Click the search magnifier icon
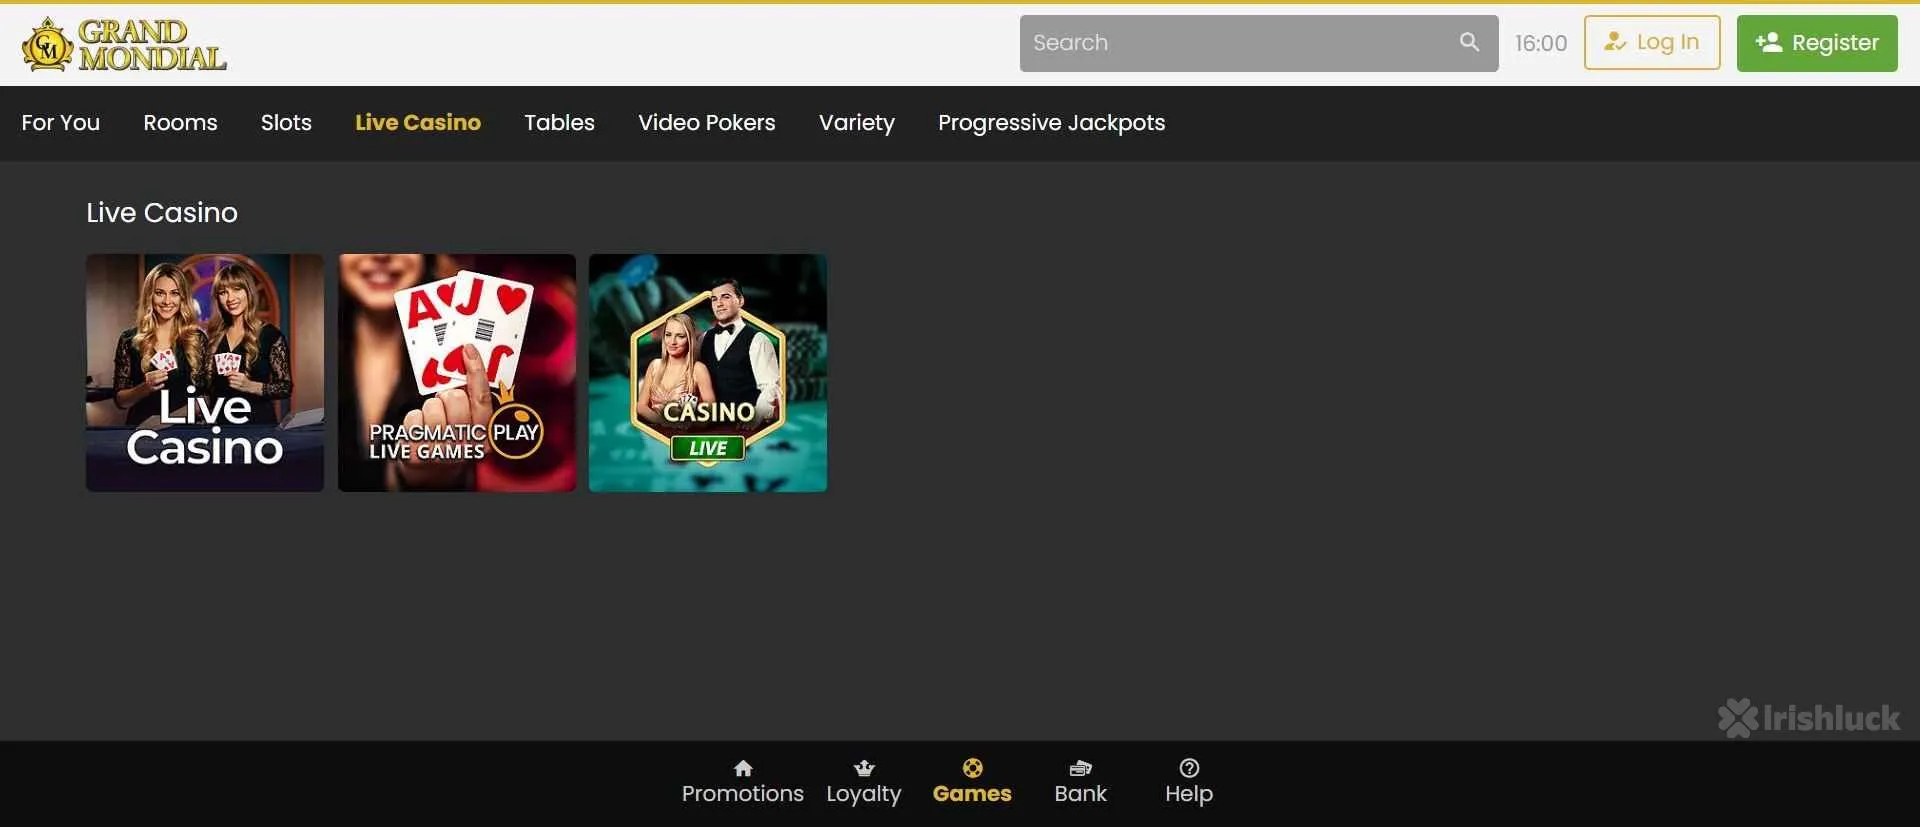Viewport: 1920px width, 827px height. coord(1469,42)
